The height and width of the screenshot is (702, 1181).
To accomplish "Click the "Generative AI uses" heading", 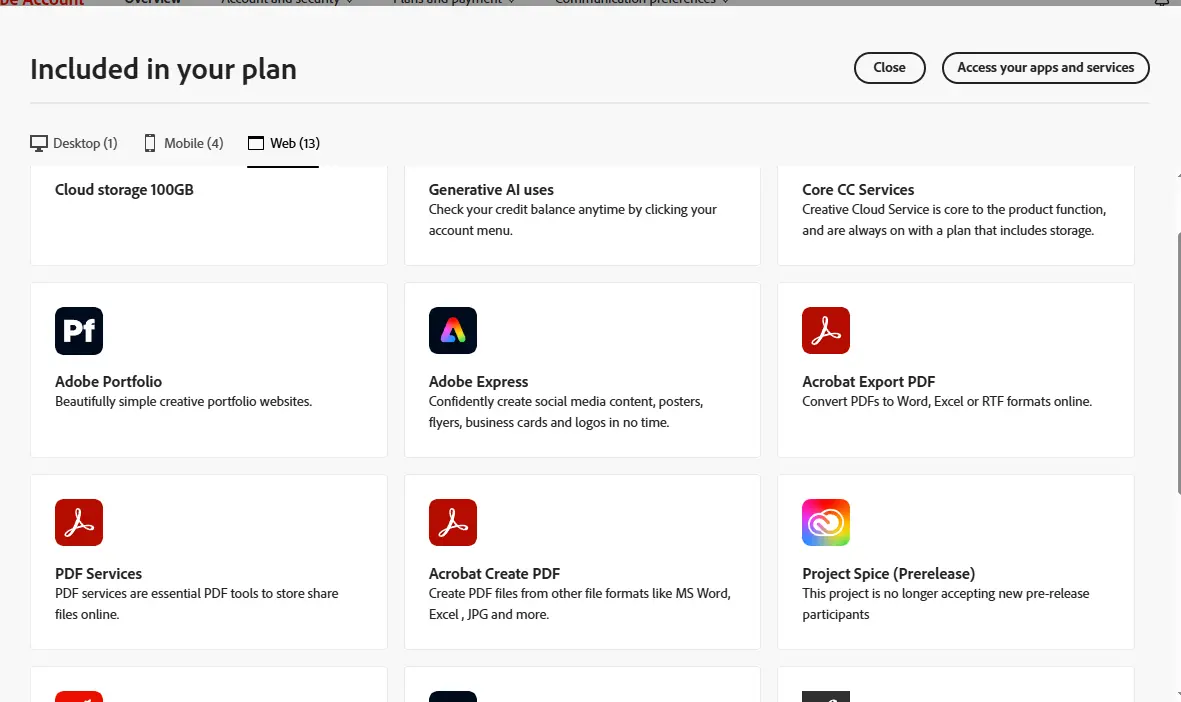I will tap(491, 190).
